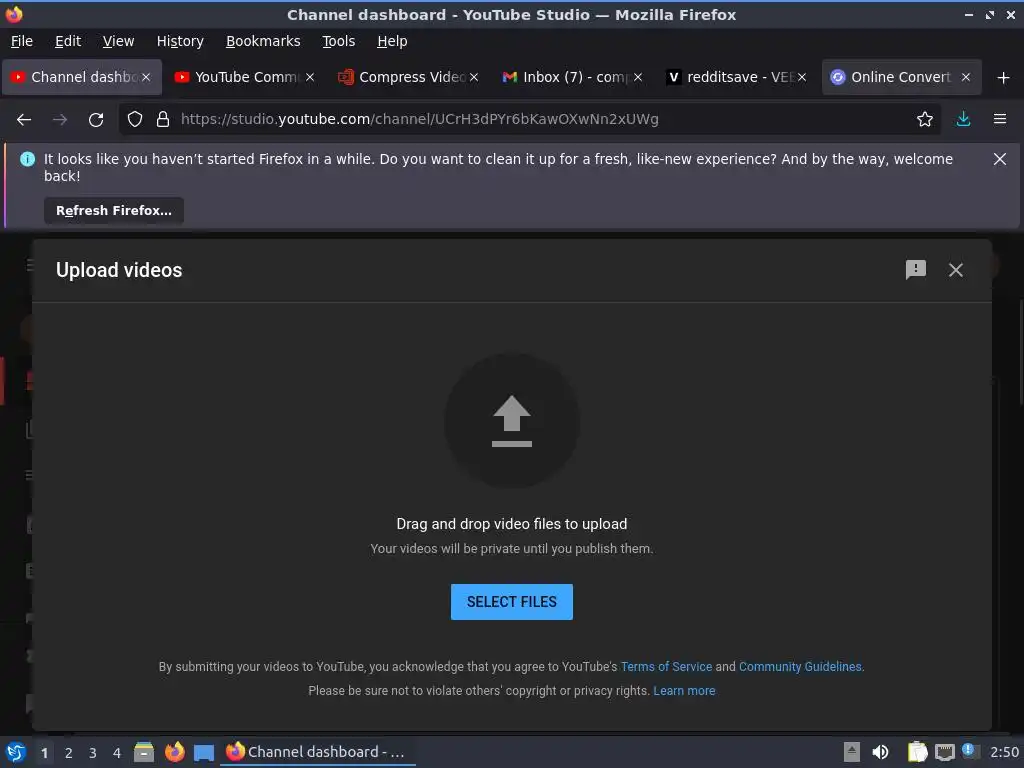Open the file manager taskbar icon
Screen dimensions: 1024x768
click(144, 752)
